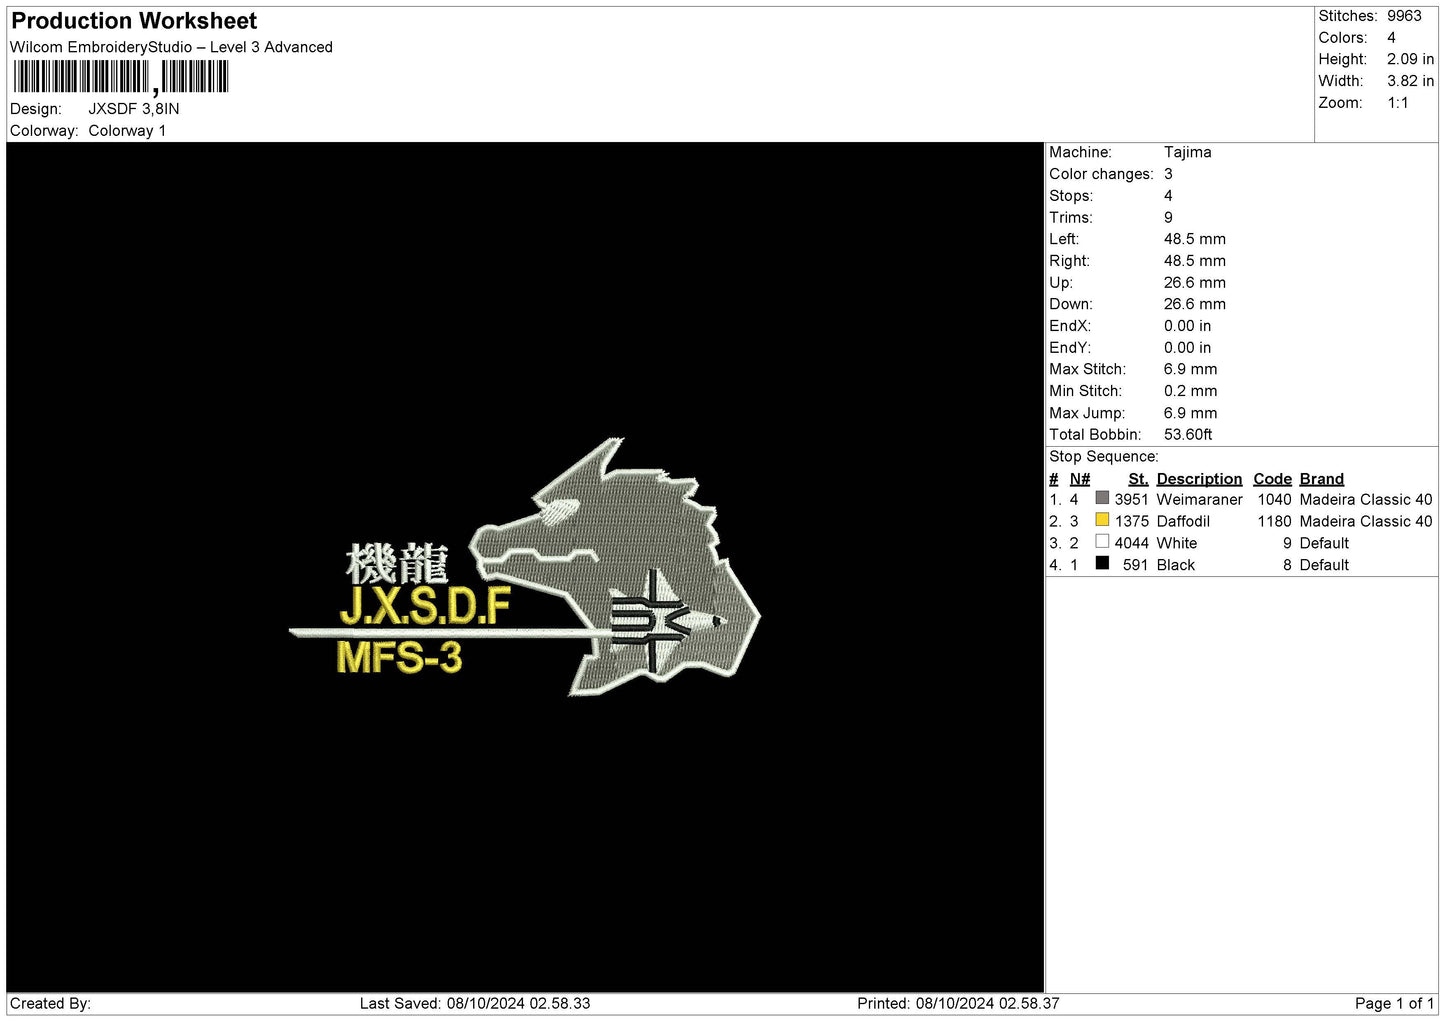The image size is (1445, 1021).
Task: Click the Black thread color swatch
Action: (x=1102, y=564)
